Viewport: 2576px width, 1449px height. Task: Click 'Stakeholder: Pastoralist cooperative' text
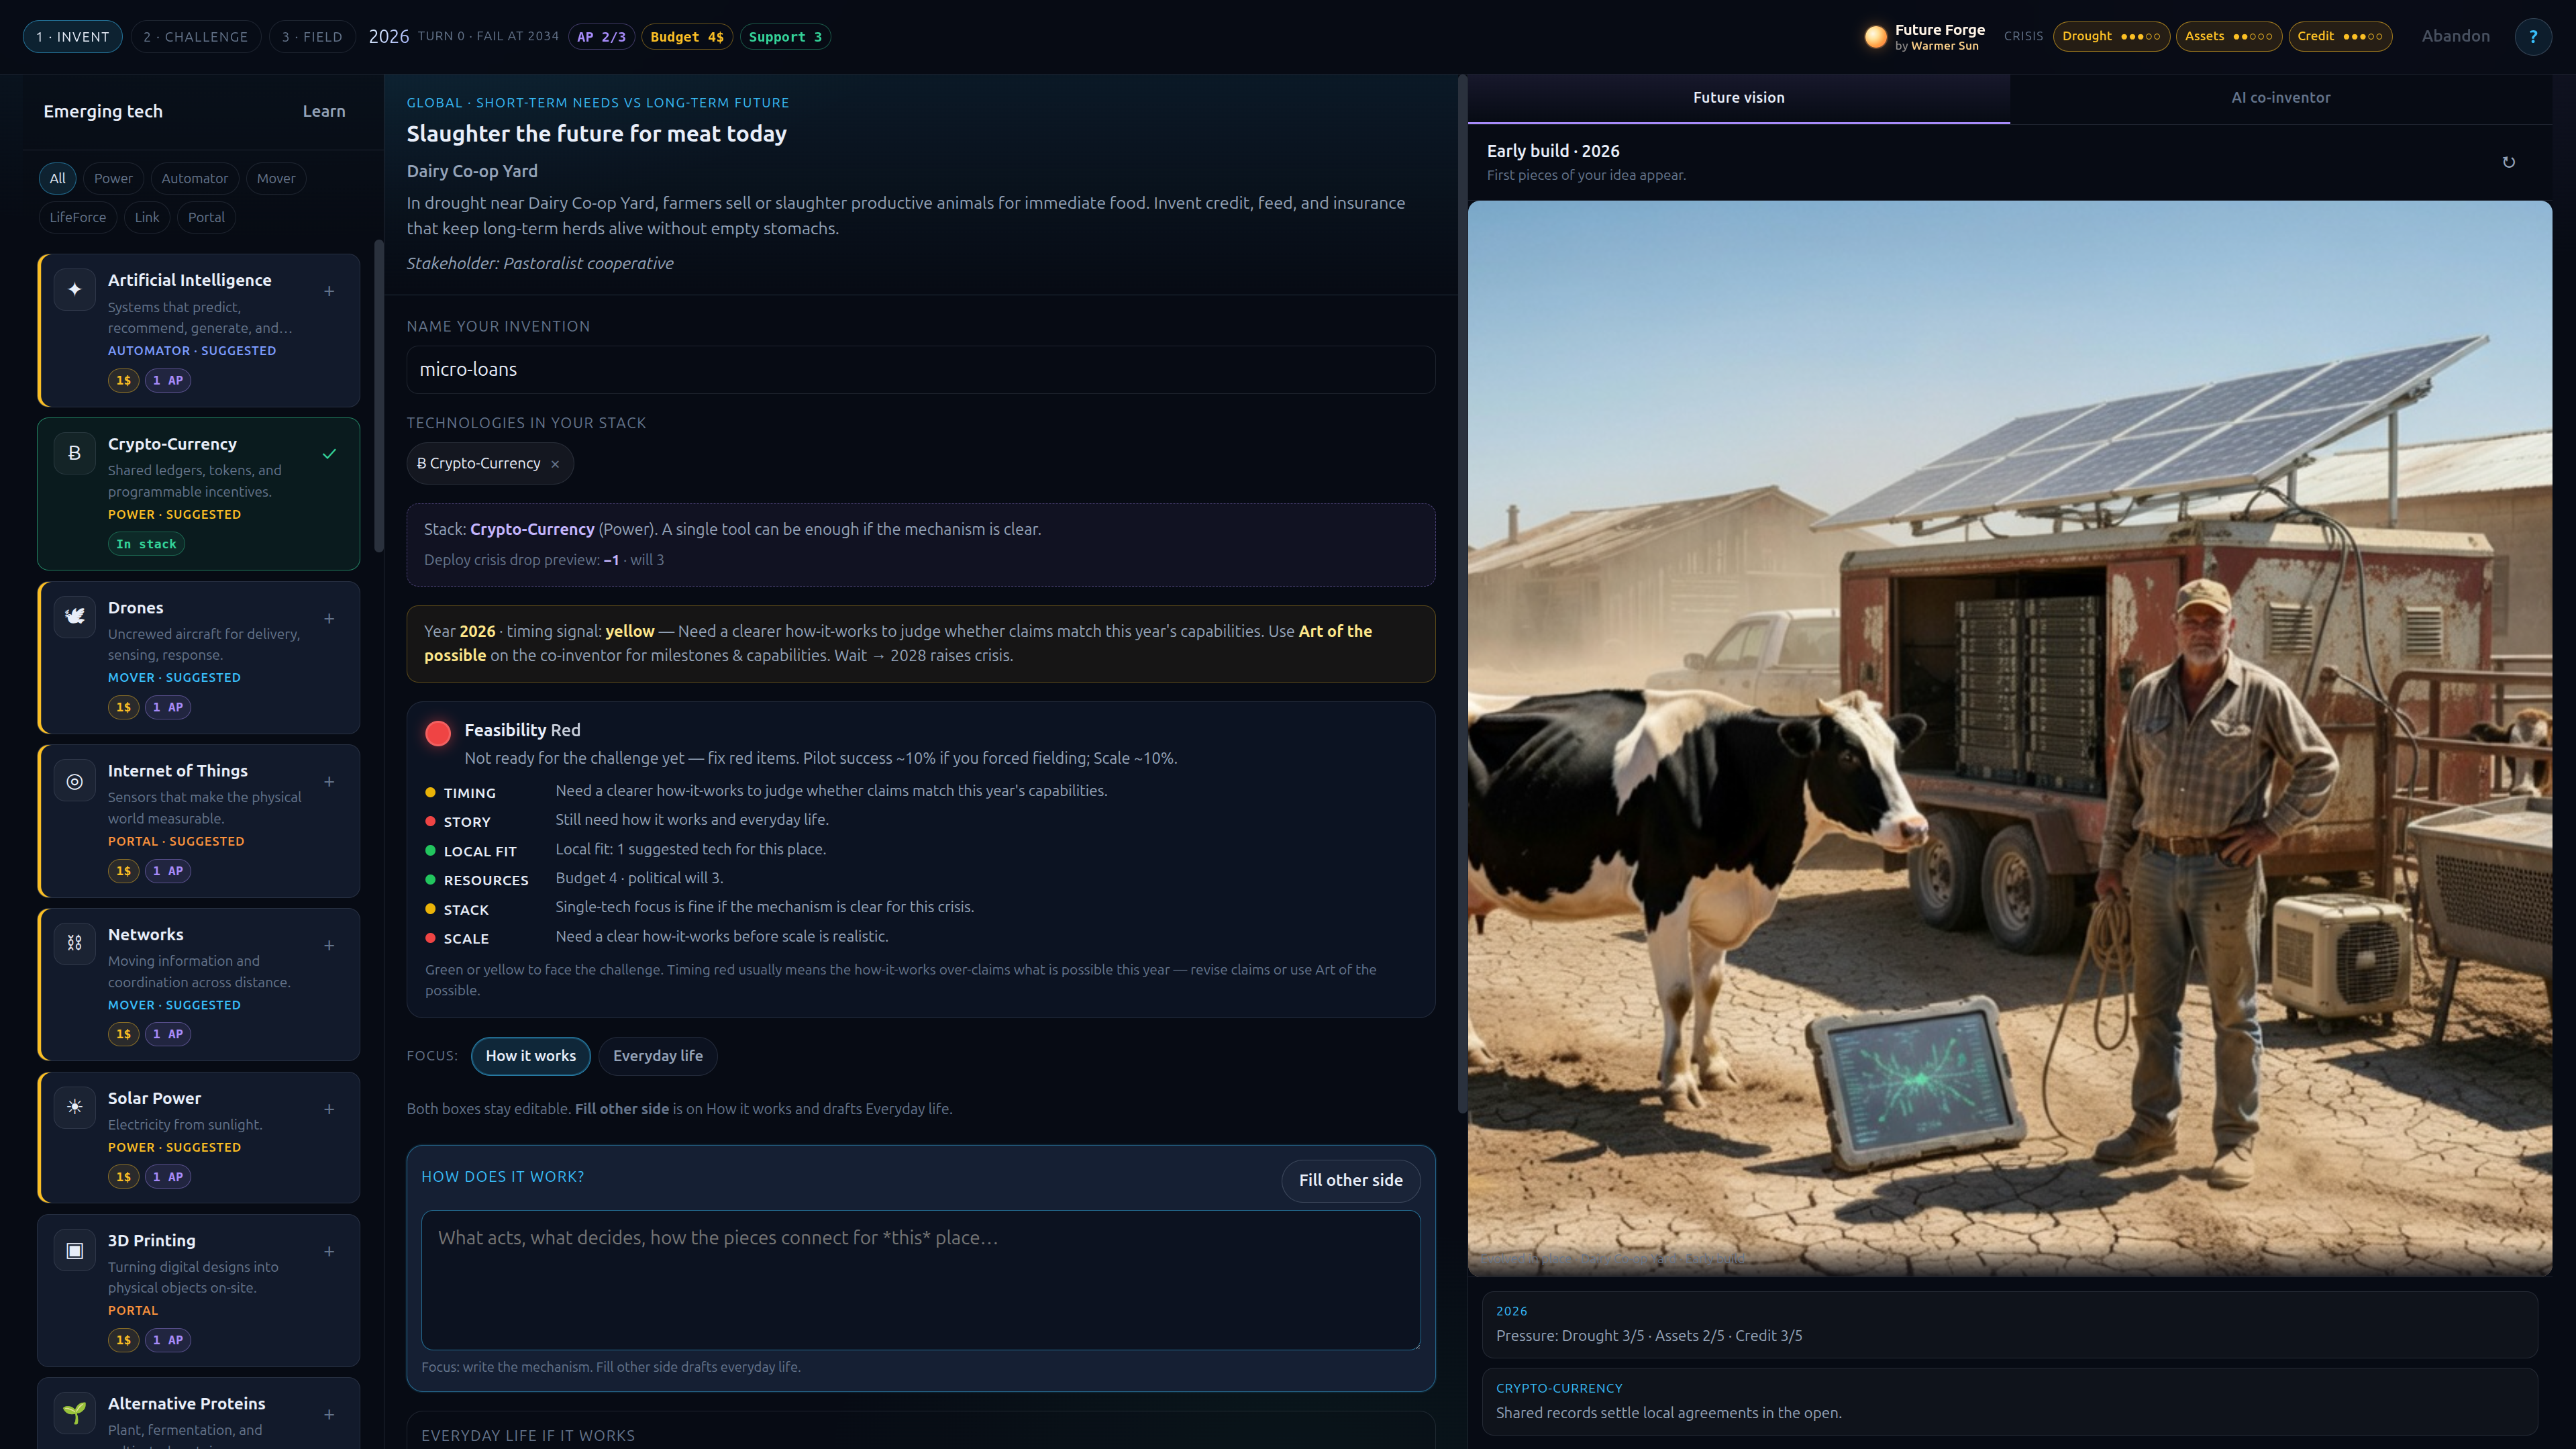tap(540, 263)
